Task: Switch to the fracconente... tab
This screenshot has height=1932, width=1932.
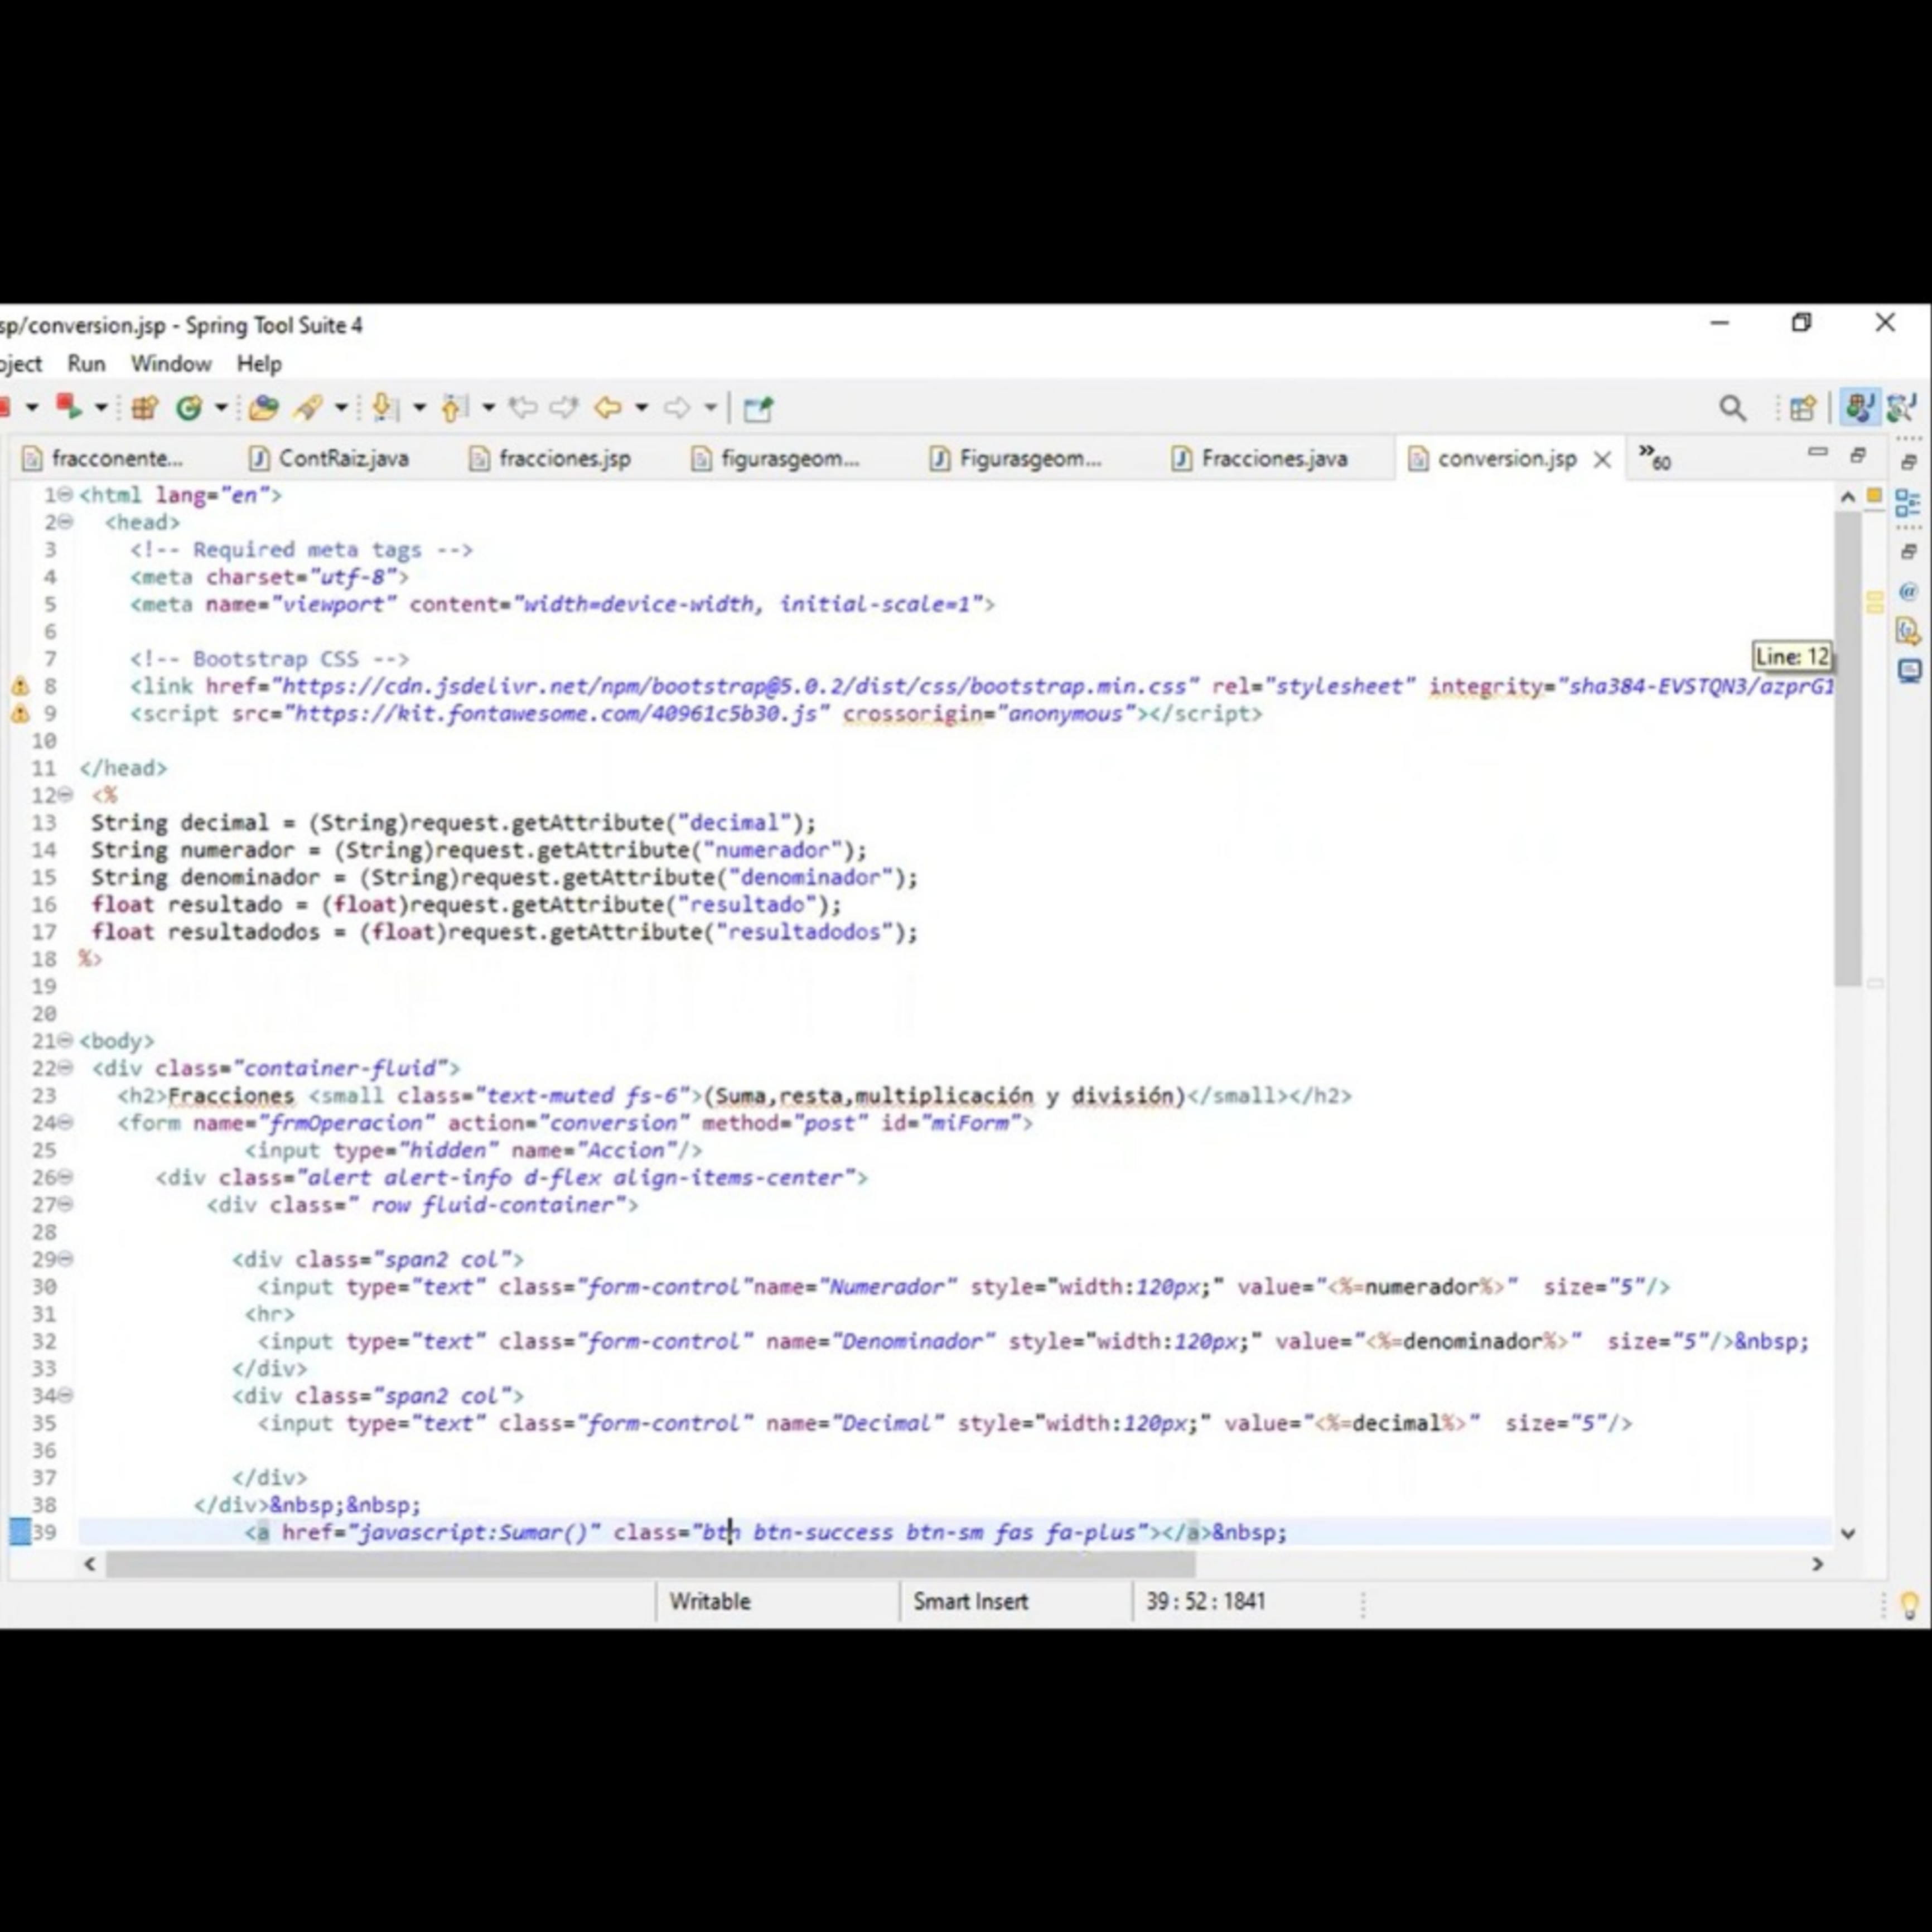Action: [104, 459]
